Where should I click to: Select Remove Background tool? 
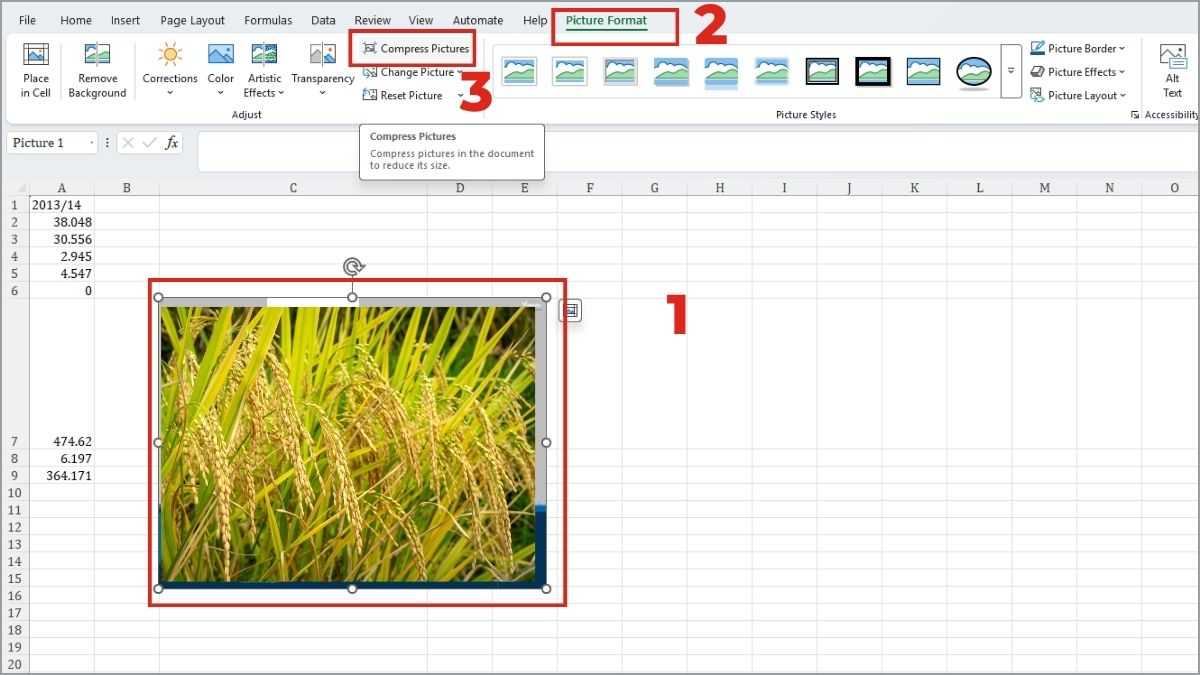click(97, 70)
